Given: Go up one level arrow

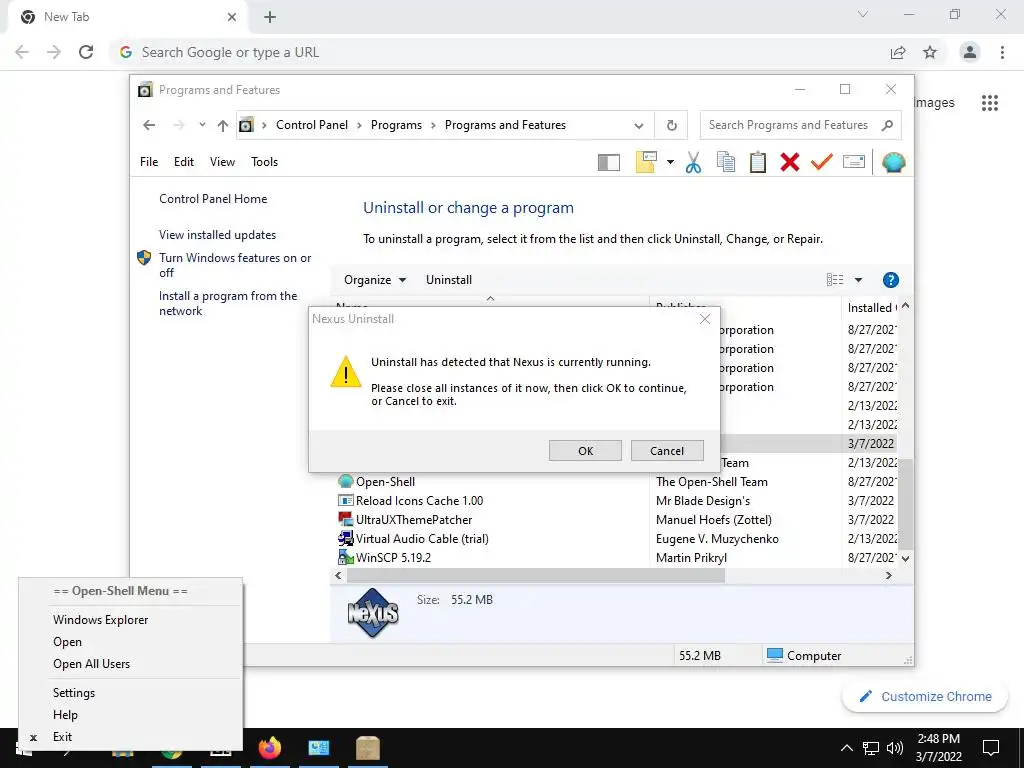Looking at the screenshot, I should pyautogui.click(x=223, y=125).
